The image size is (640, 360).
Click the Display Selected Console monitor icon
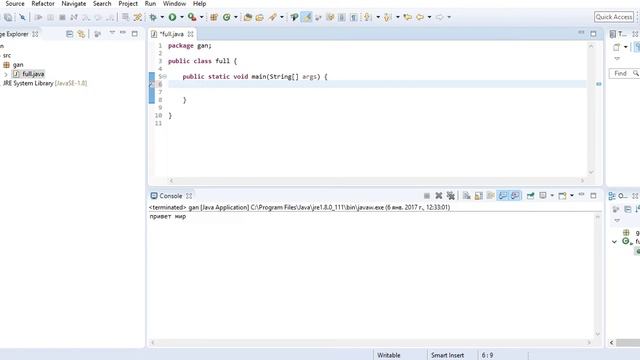(x=543, y=196)
